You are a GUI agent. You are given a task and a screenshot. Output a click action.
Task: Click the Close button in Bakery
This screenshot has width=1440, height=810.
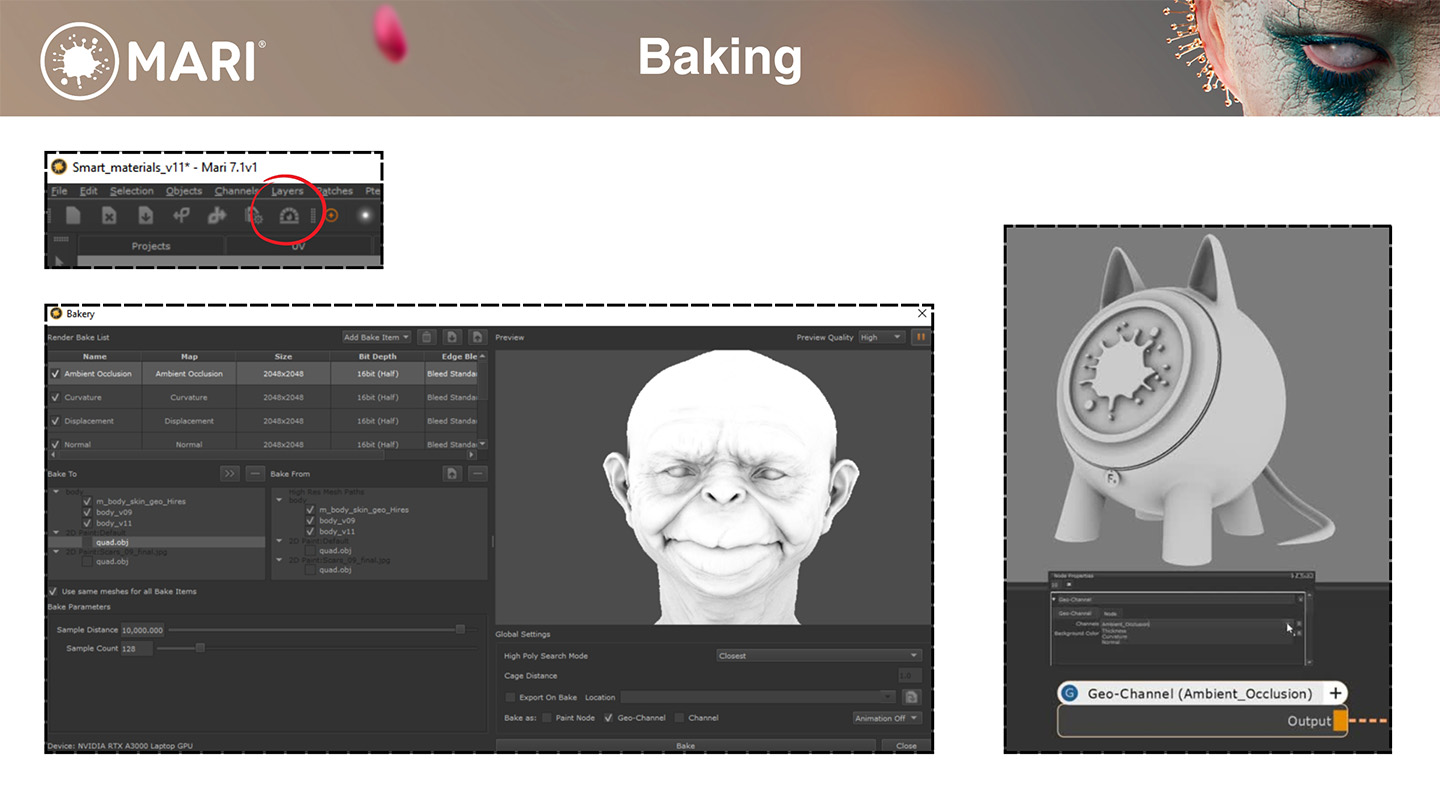906,746
